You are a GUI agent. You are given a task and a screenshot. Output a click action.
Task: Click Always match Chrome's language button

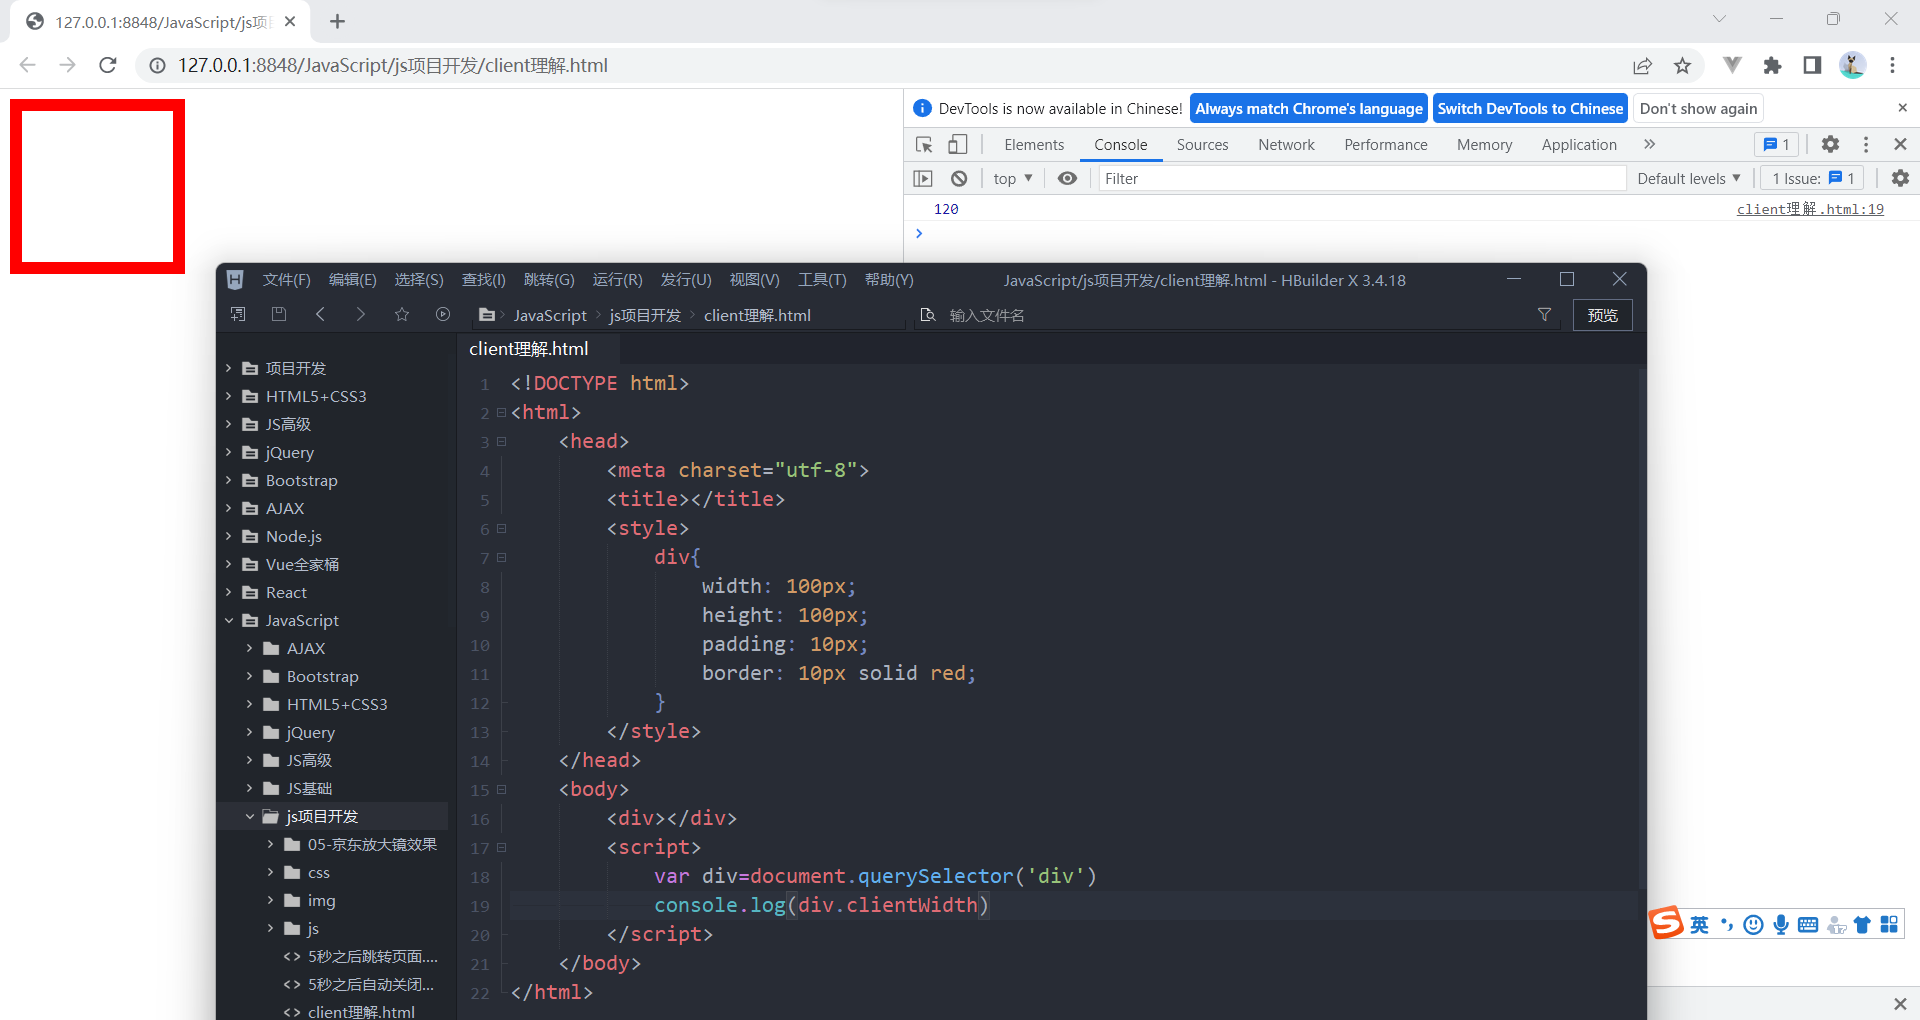(x=1309, y=108)
